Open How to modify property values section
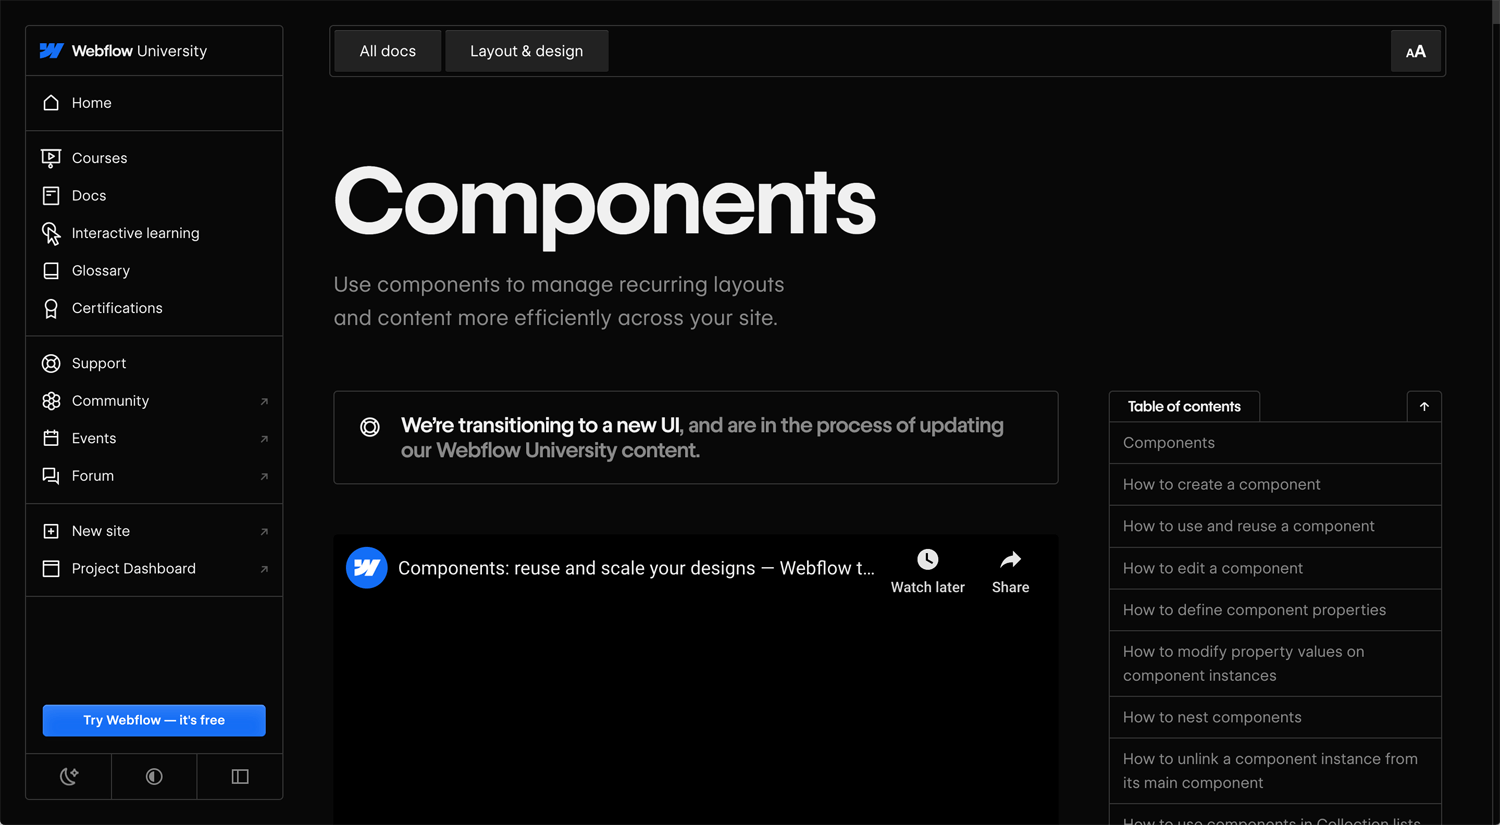This screenshot has height=825, width=1500. point(1275,664)
